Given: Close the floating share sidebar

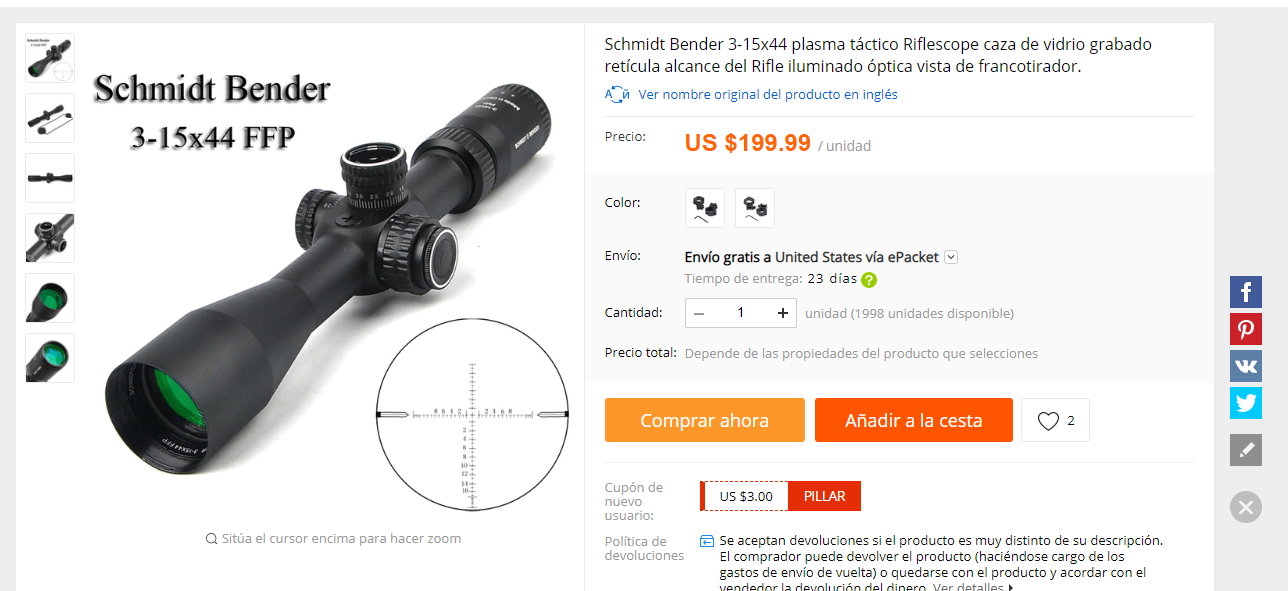Looking at the screenshot, I should (x=1245, y=507).
